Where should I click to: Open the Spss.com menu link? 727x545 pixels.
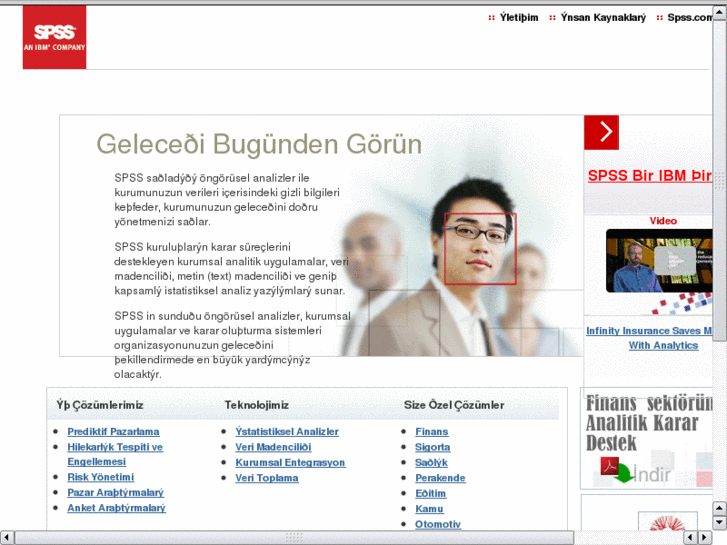[x=689, y=18]
